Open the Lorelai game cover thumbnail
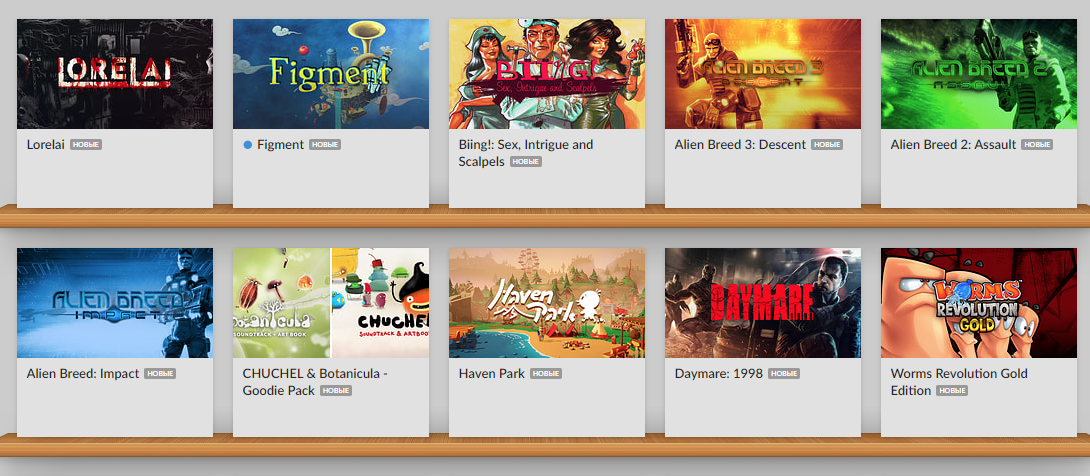The height and width of the screenshot is (476, 1090). click(x=115, y=74)
